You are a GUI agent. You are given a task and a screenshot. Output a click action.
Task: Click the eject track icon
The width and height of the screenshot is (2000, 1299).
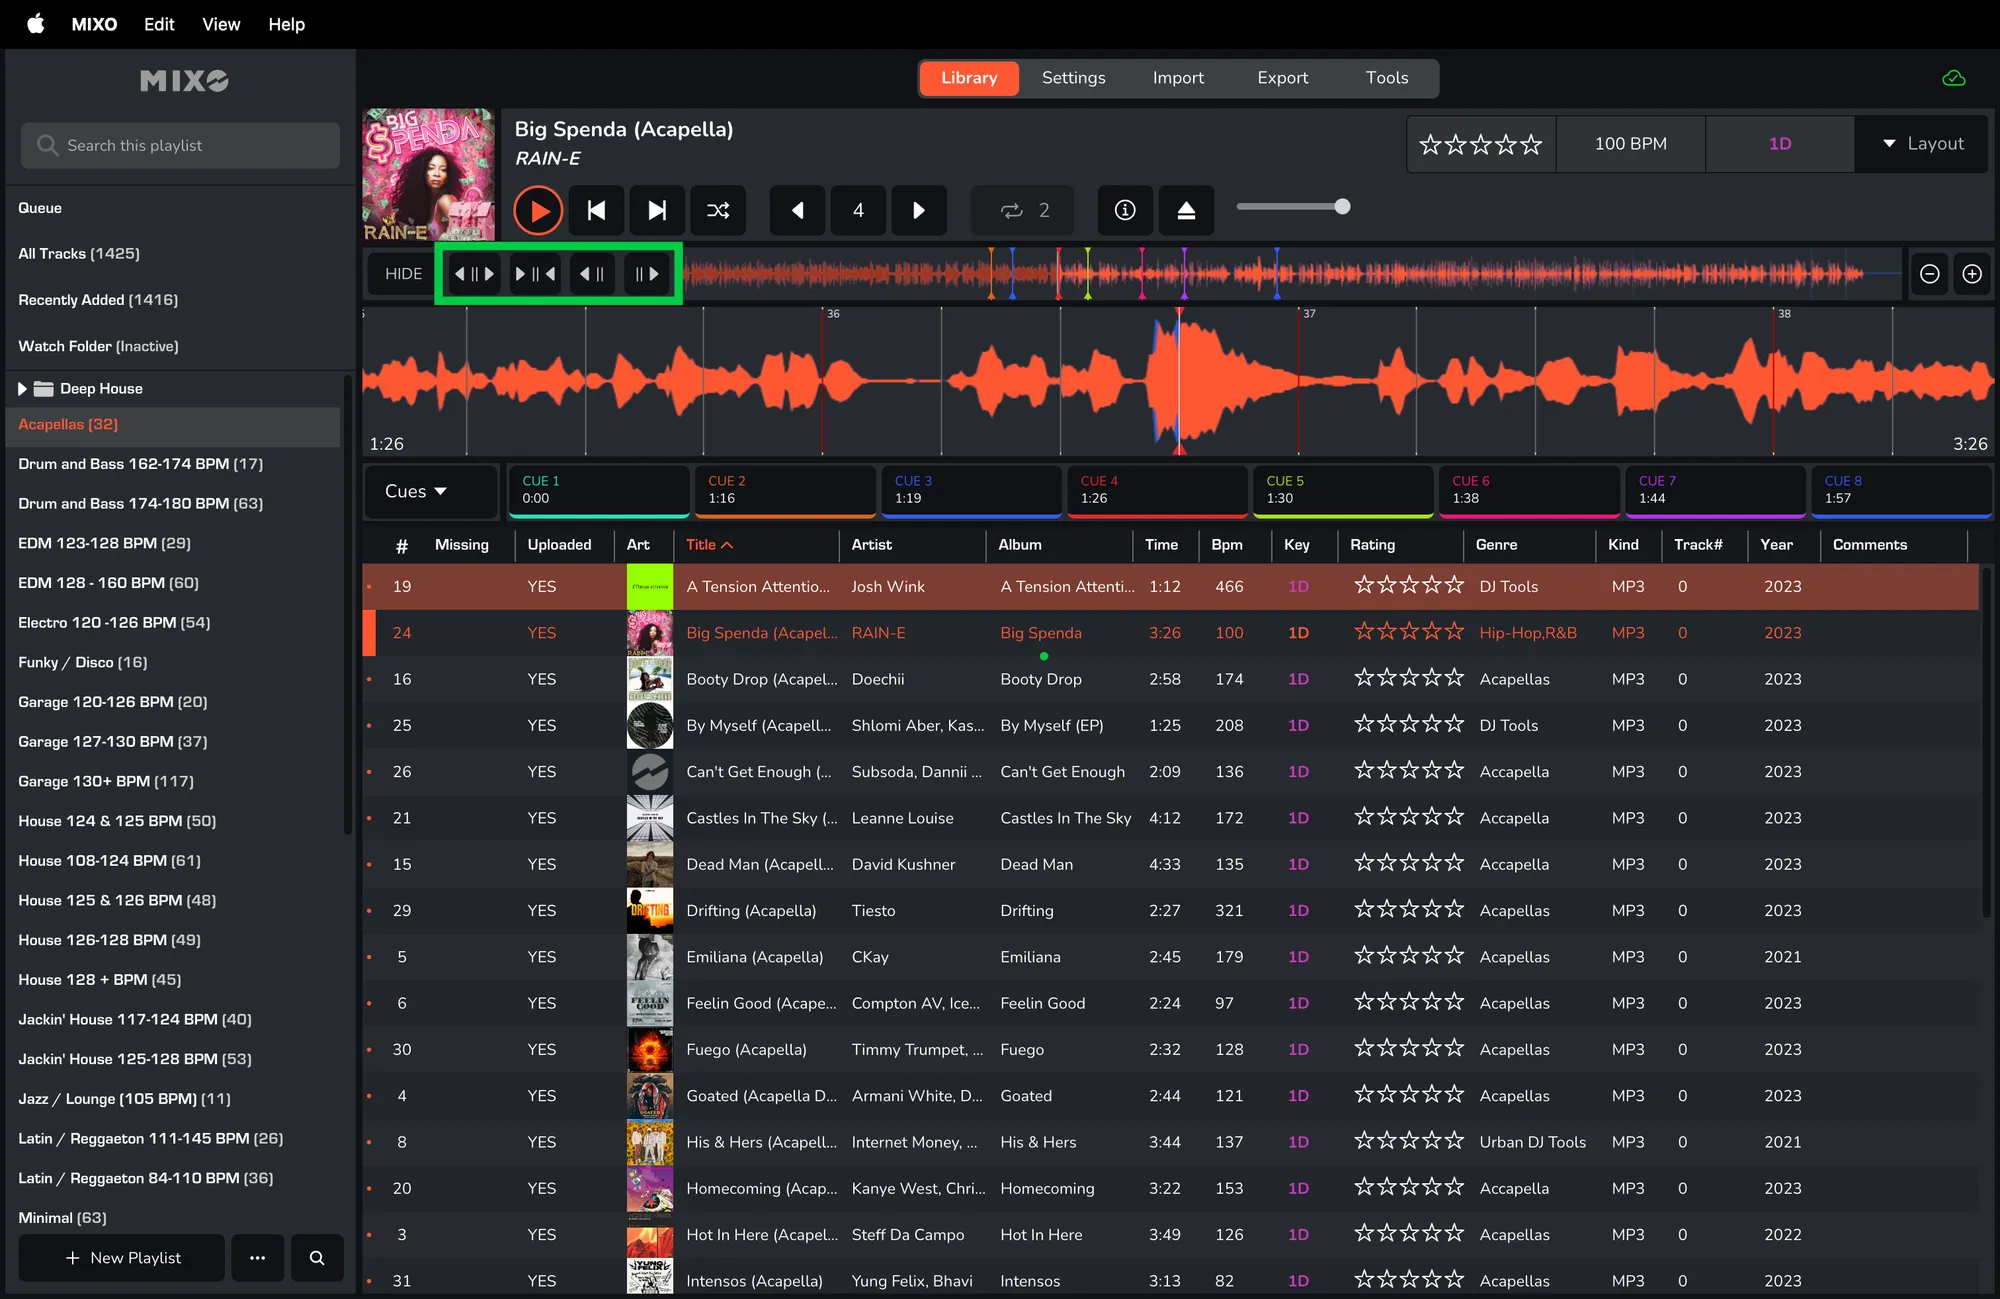pos(1186,210)
